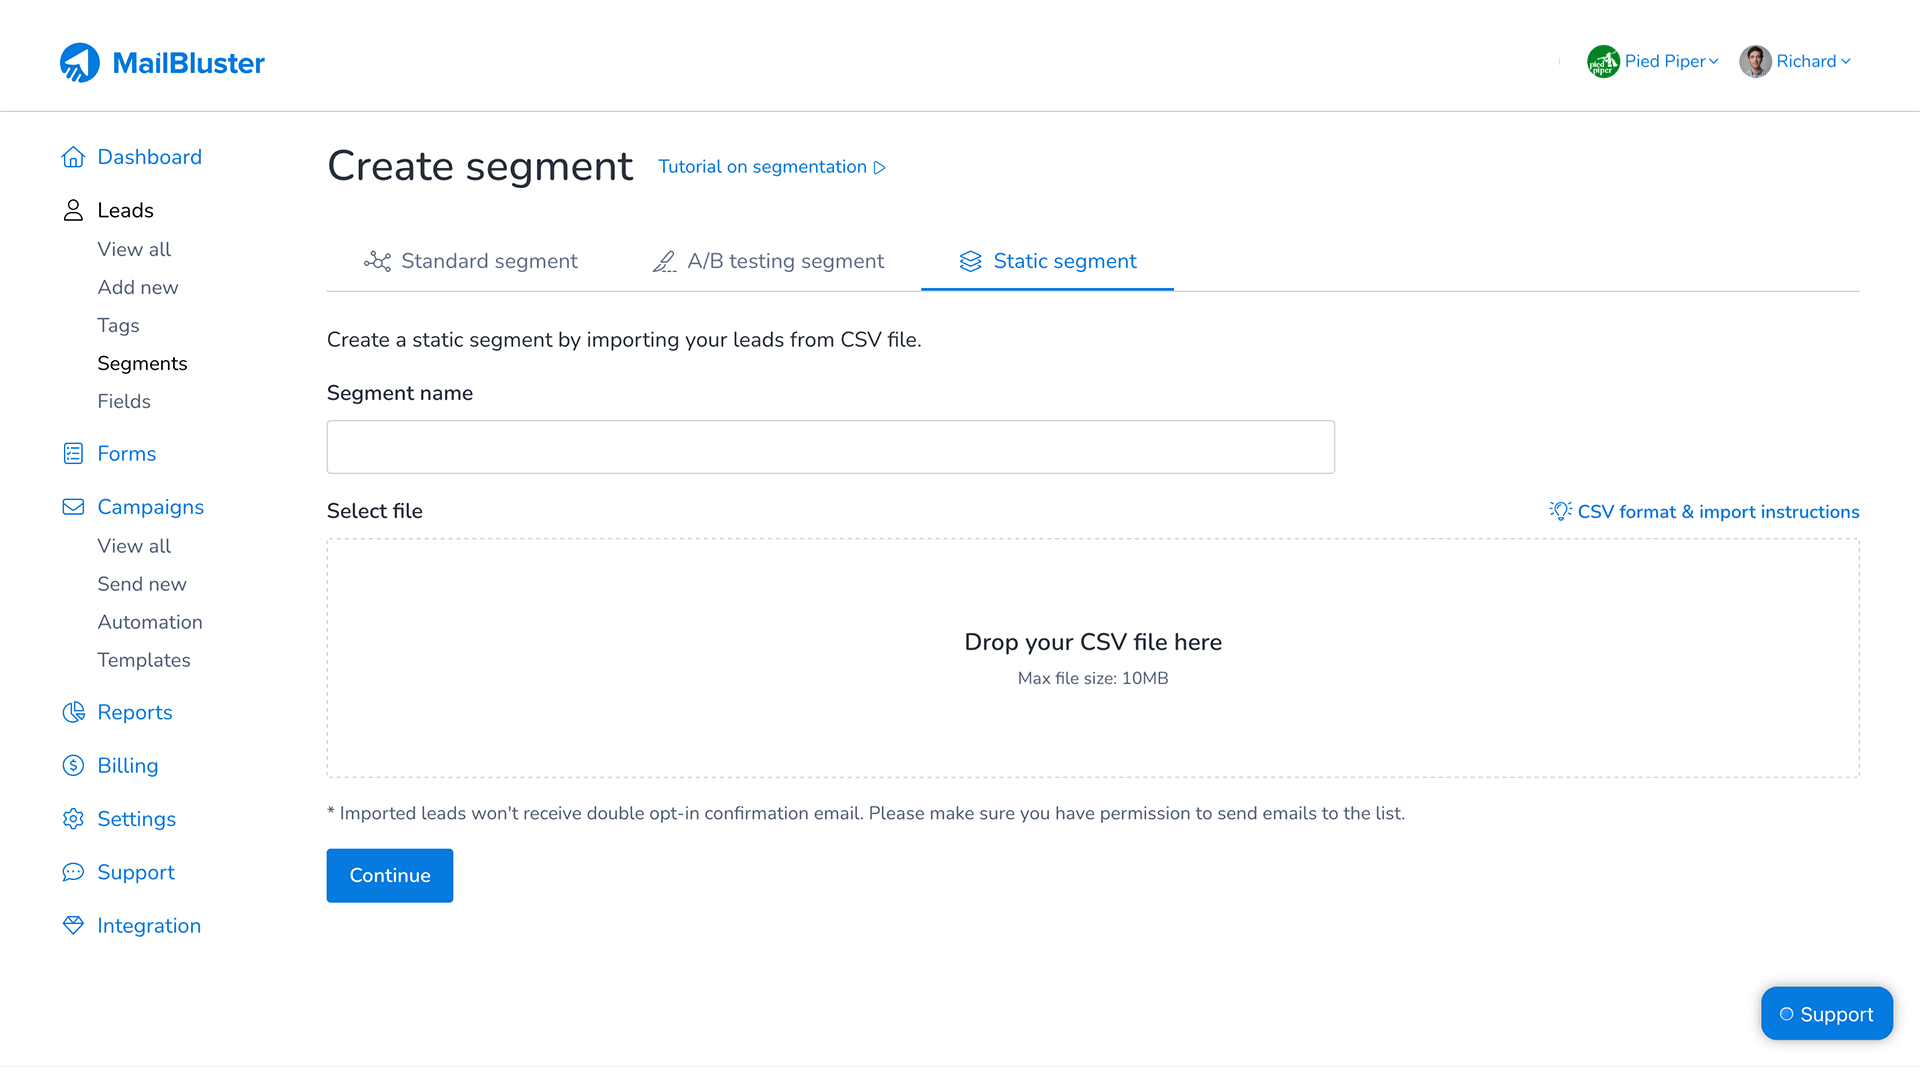Click the Integration diamond icon
This screenshot has width=1920, height=1080.
73,926
